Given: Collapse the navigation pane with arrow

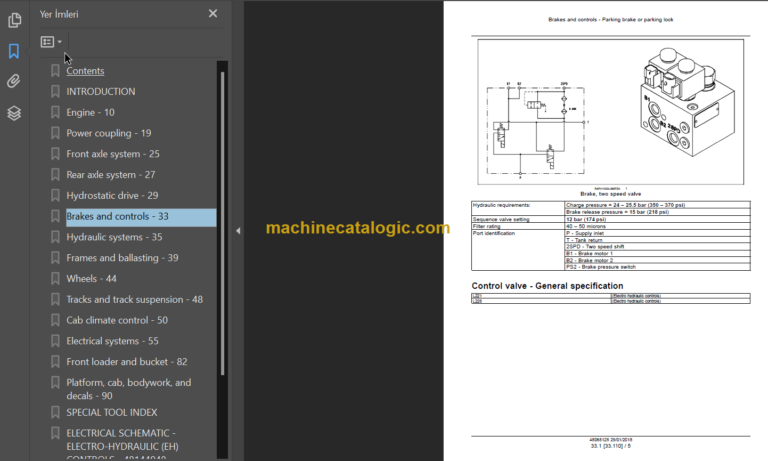Looking at the screenshot, I should click(238, 231).
